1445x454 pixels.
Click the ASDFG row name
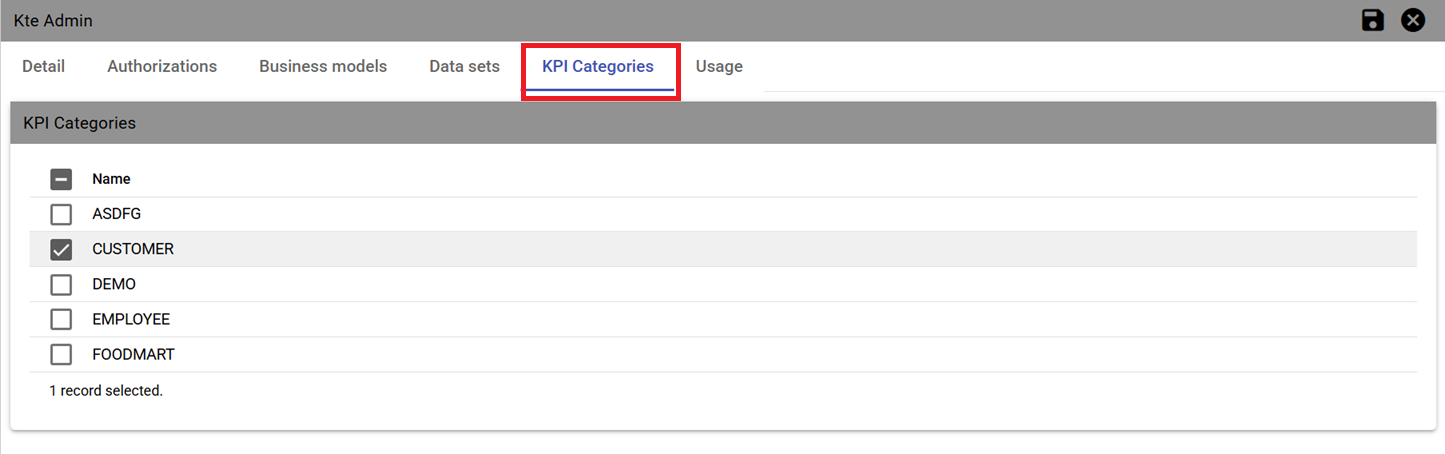[x=117, y=214]
